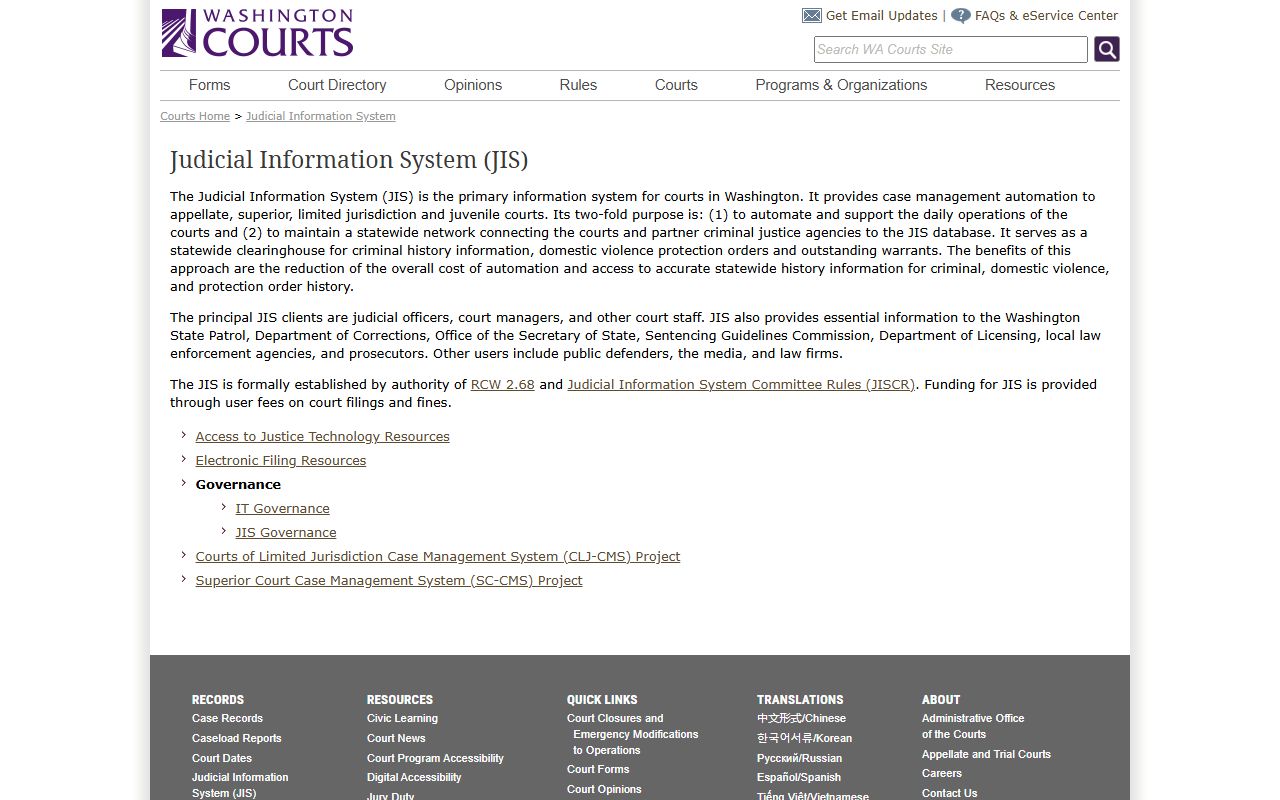Open the Opinions menu
The image size is (1280, 800).
[473, 85]
